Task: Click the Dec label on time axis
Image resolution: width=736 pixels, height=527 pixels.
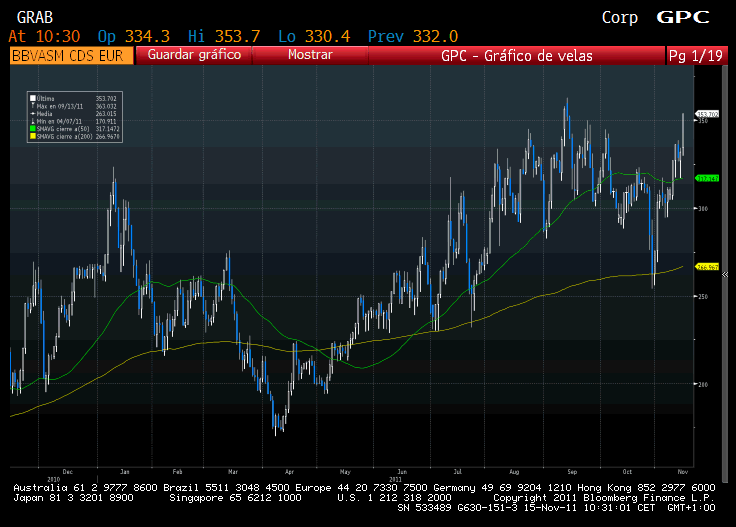Action: tap(68, 472)
